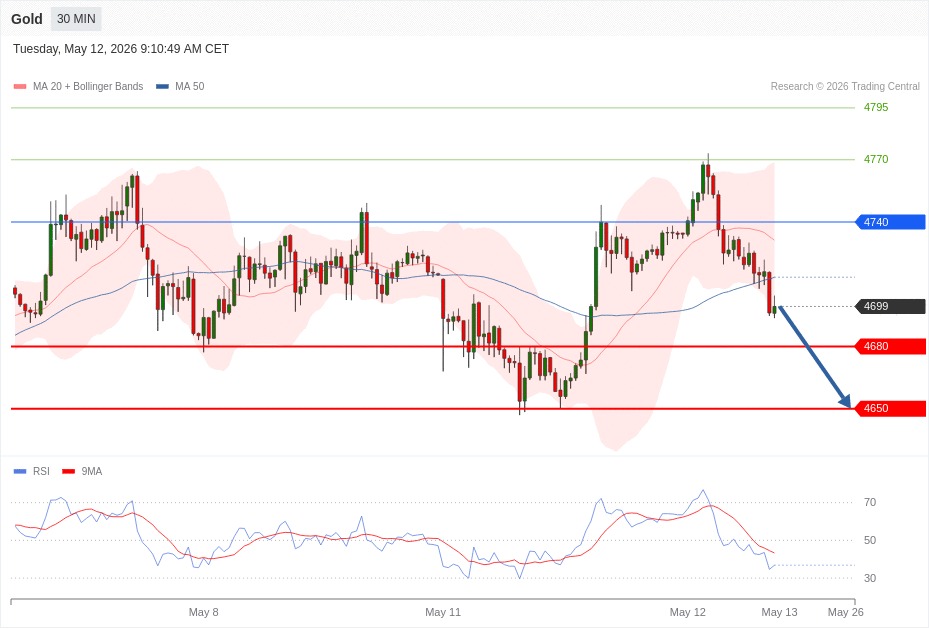Screen dimensions: 929x629
Task: Click the RSI 30 level label
Action: coord(870,578)
